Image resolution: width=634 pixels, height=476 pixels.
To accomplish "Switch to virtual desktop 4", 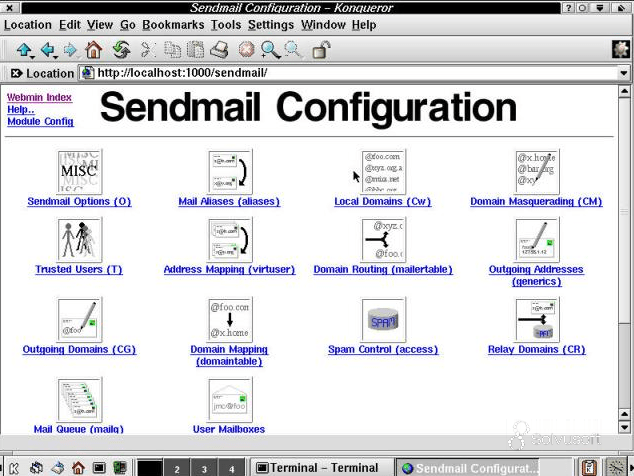I will (x=231, y=469).
